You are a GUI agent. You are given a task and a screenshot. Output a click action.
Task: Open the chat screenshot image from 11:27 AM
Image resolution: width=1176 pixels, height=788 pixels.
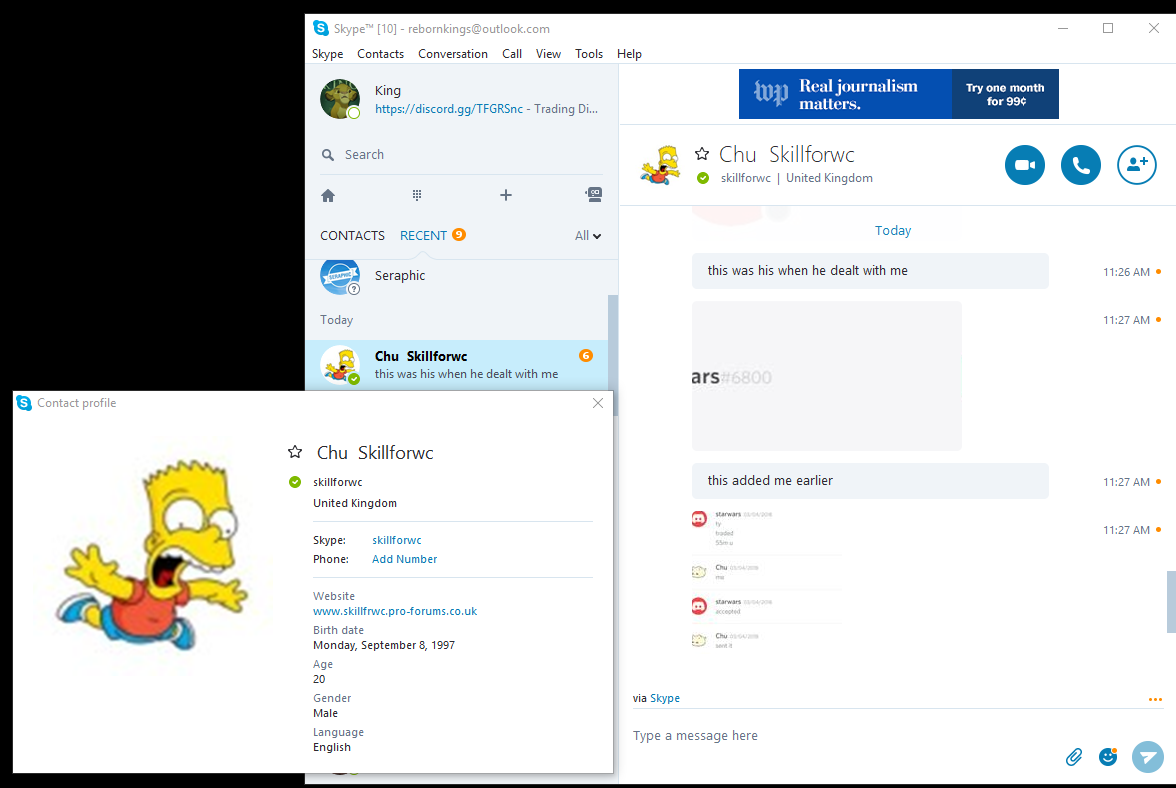coord(766,580)
